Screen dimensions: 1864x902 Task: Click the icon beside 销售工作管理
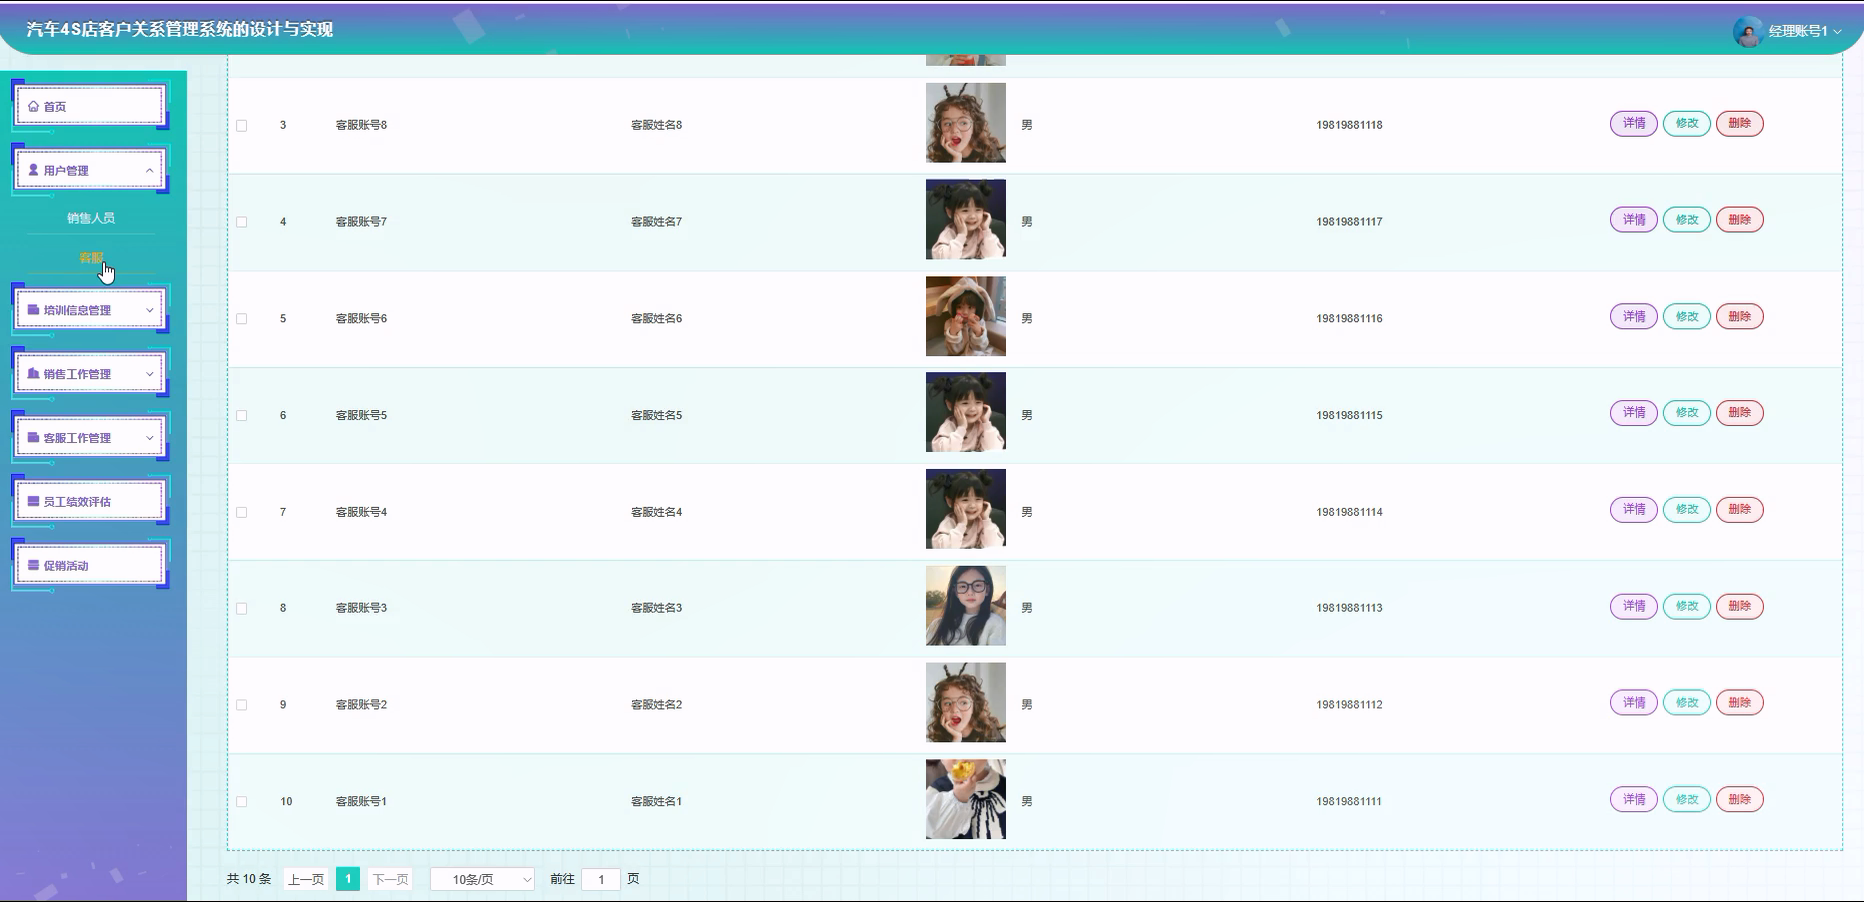pos(33,374)
